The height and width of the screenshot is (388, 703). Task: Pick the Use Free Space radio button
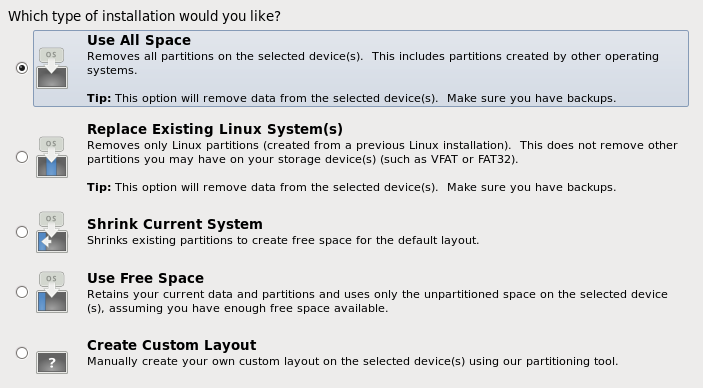(x=22, y=292)
